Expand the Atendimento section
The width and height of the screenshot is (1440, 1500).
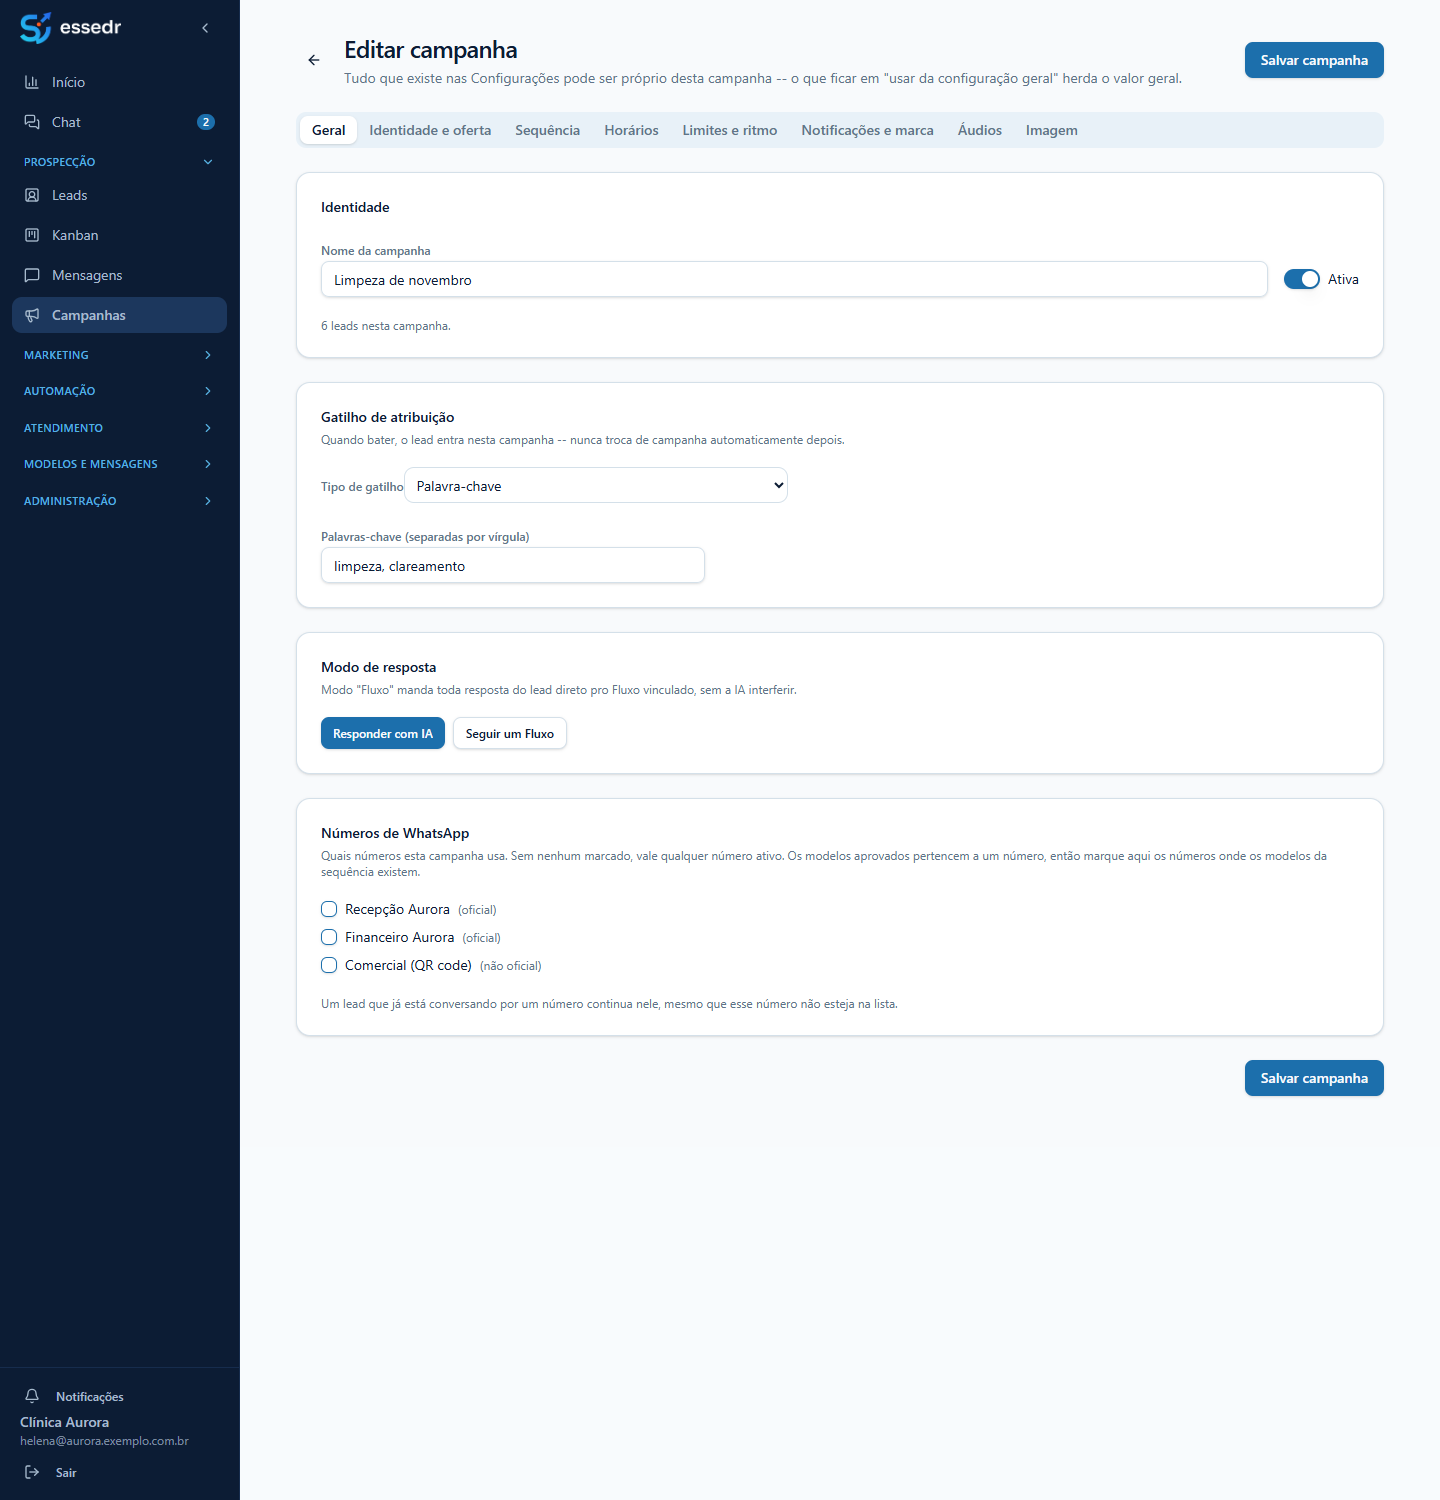pyautogui.click(x=120, y=428)
